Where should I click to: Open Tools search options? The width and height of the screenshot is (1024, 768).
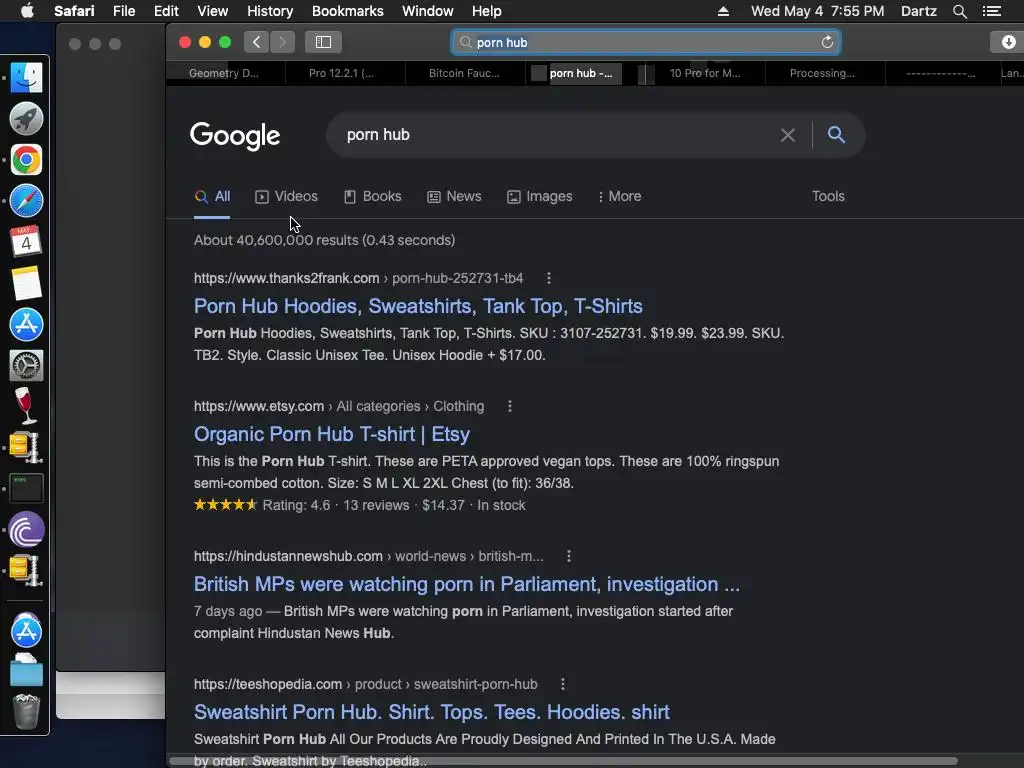(828, 197)
